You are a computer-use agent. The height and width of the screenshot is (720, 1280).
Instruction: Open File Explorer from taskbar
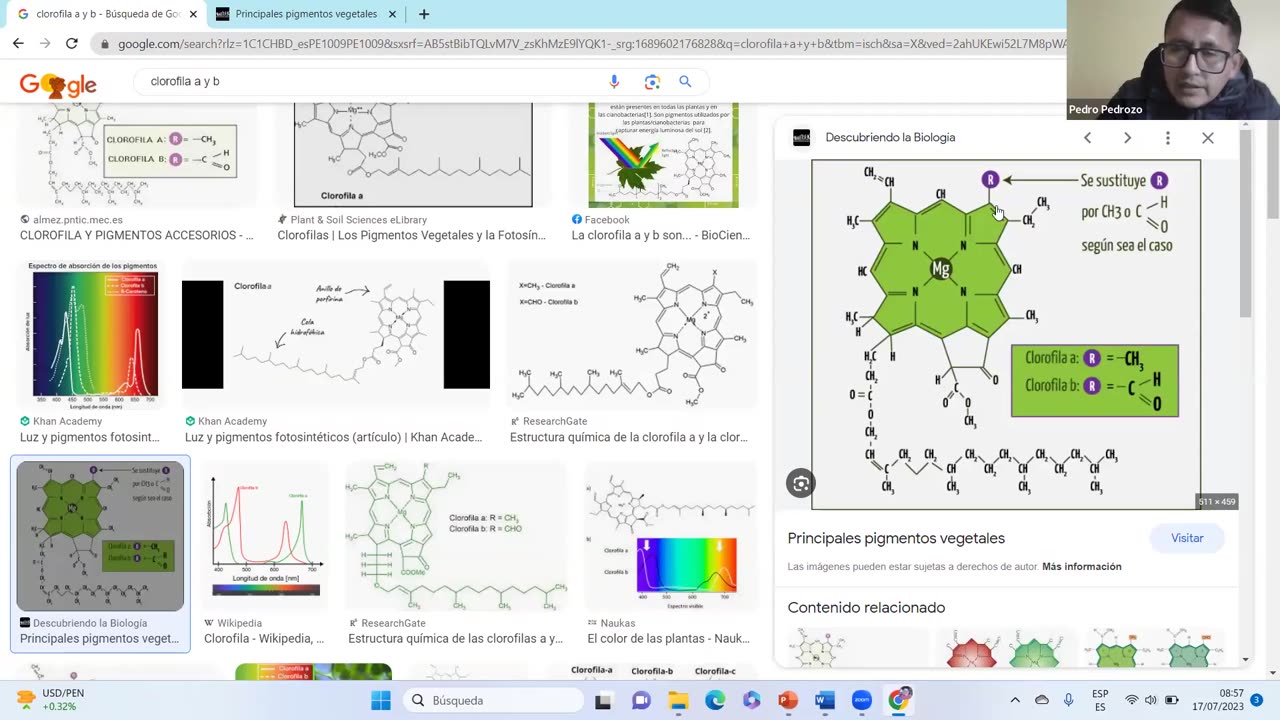pyautogui.click(x=678, y=700)
